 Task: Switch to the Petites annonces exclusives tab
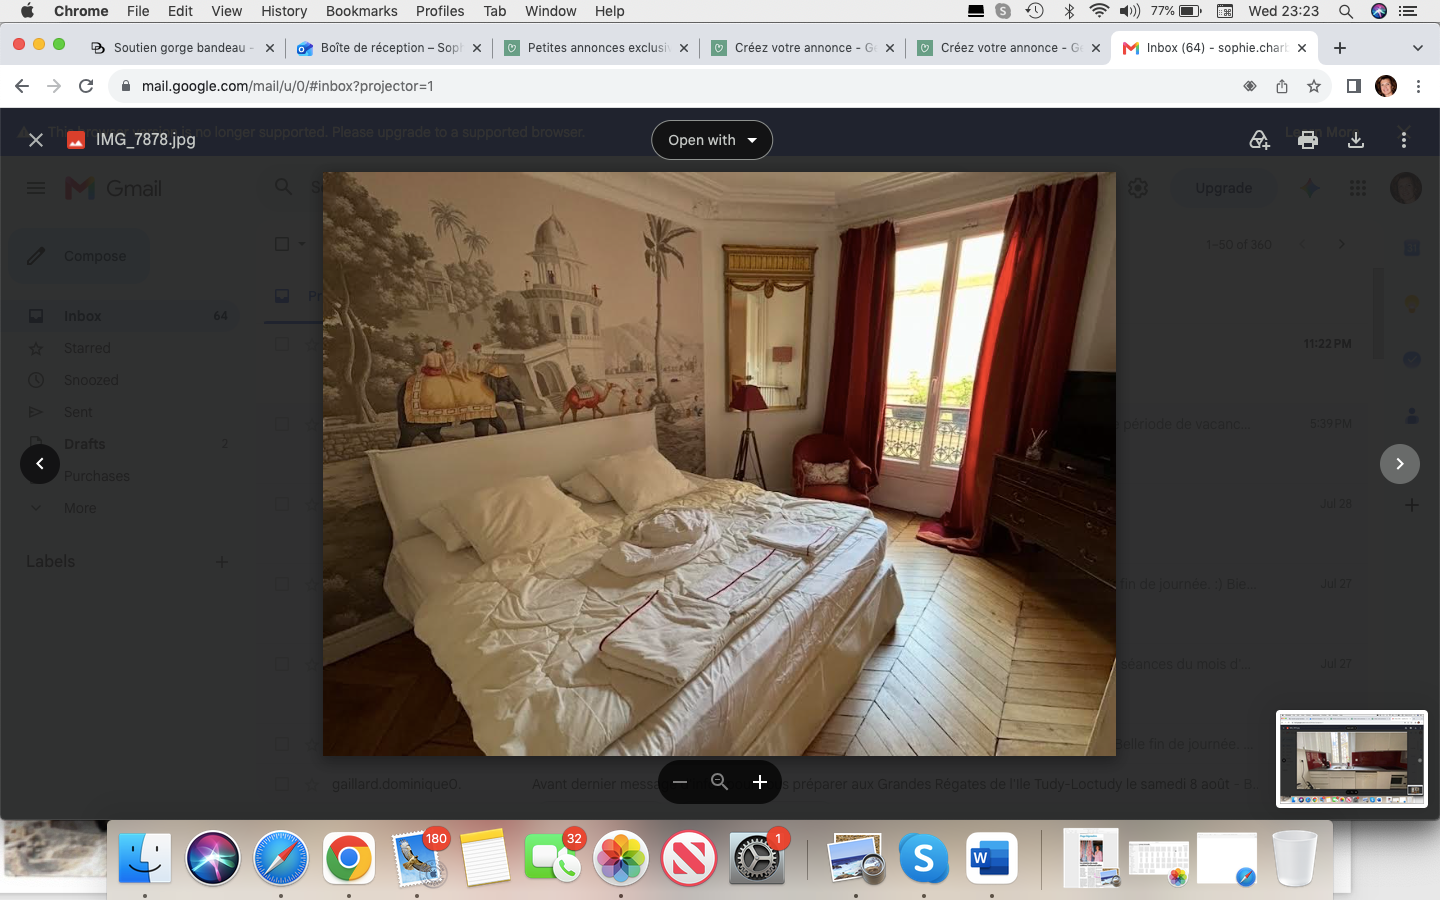coord(596,48)
